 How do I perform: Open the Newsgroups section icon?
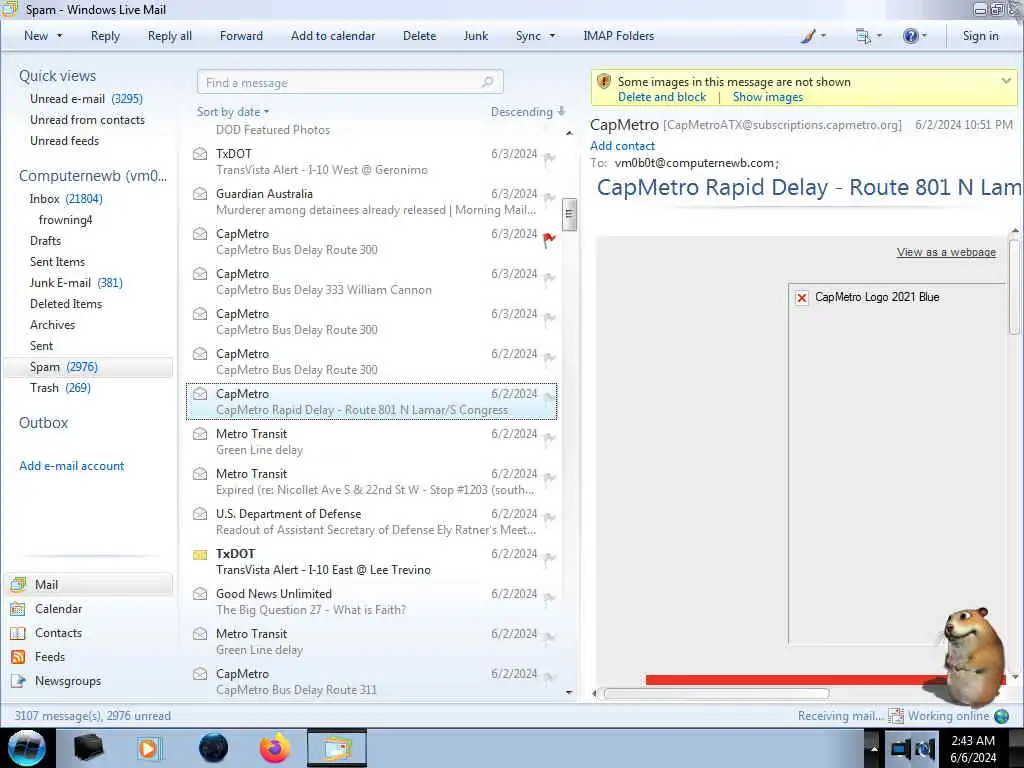click(18, 681)
